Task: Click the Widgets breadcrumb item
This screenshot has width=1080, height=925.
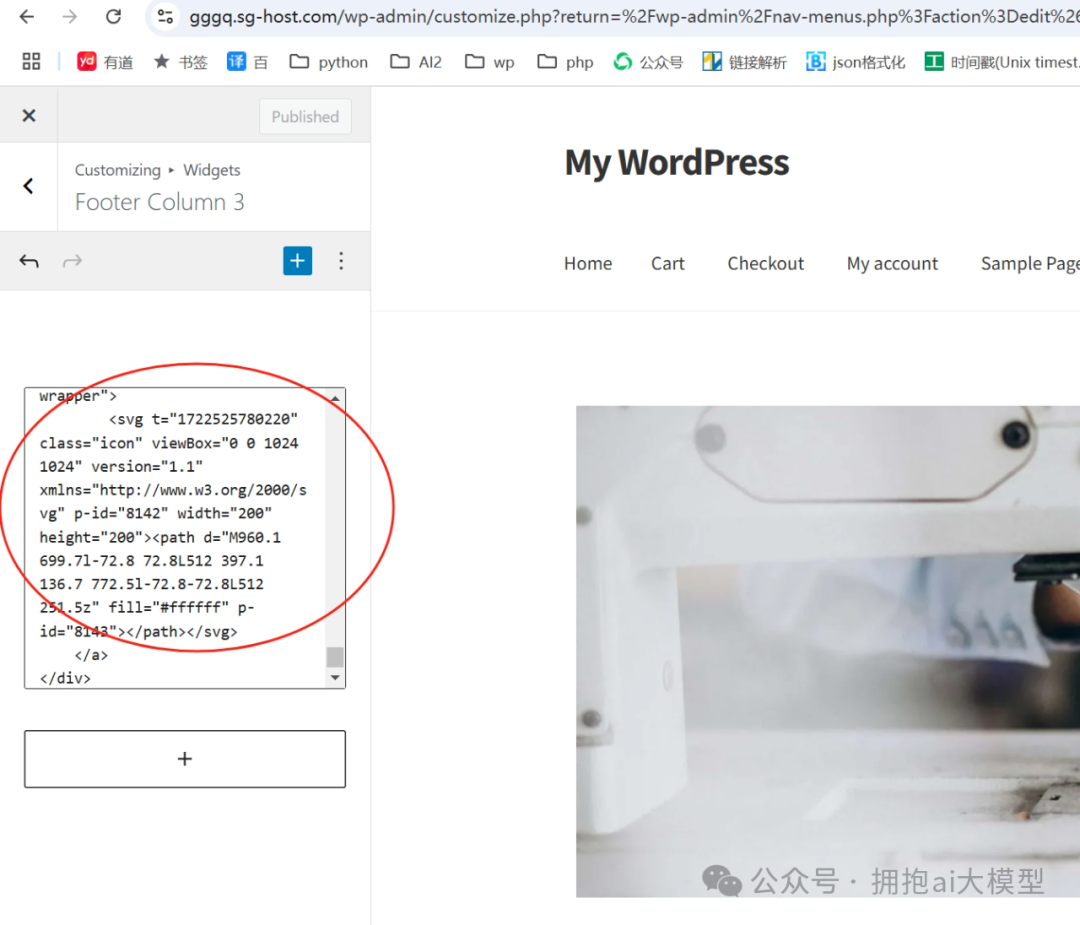Action: click(211, 170)
